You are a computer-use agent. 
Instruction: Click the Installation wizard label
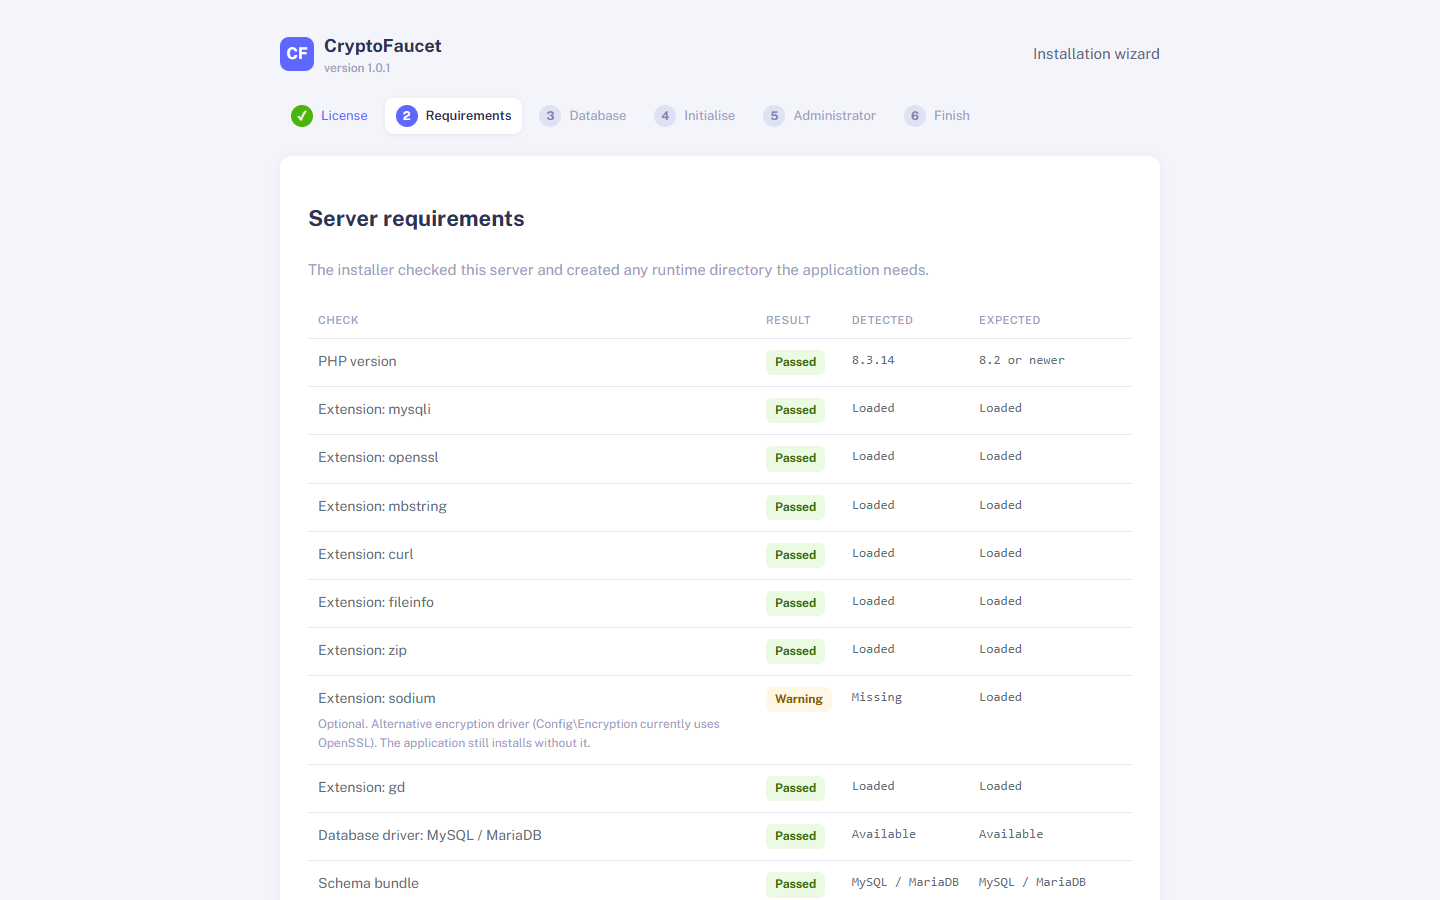[1096, 54]
